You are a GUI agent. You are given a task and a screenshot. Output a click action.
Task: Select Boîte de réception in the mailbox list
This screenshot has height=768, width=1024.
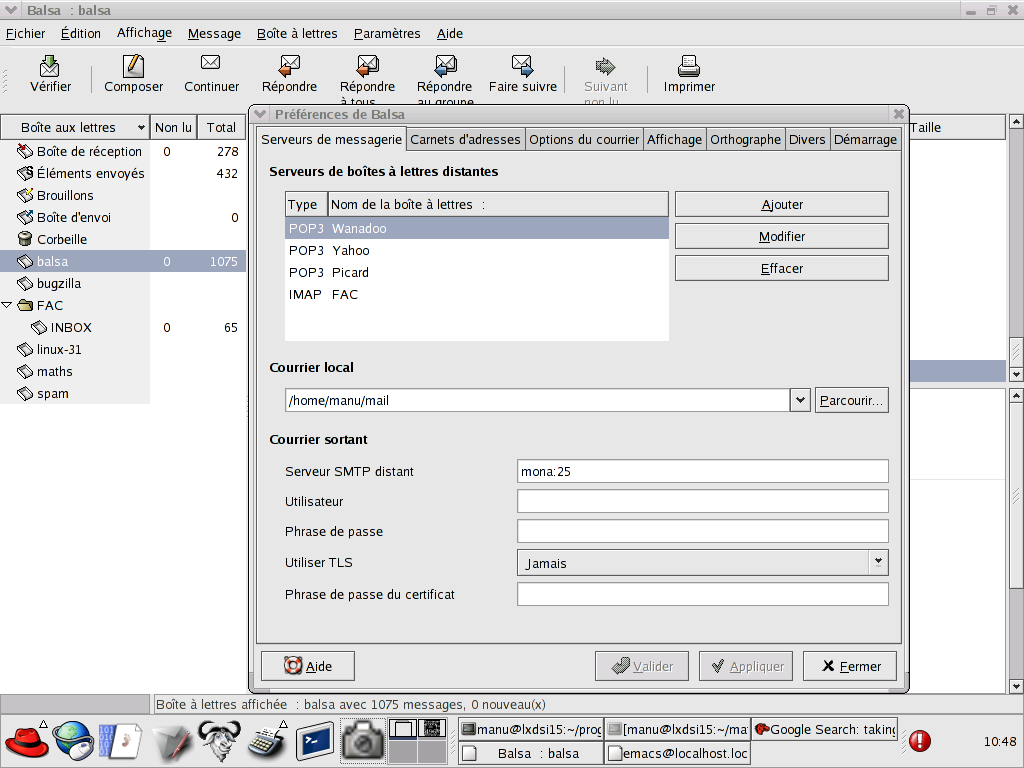point(89,152)
